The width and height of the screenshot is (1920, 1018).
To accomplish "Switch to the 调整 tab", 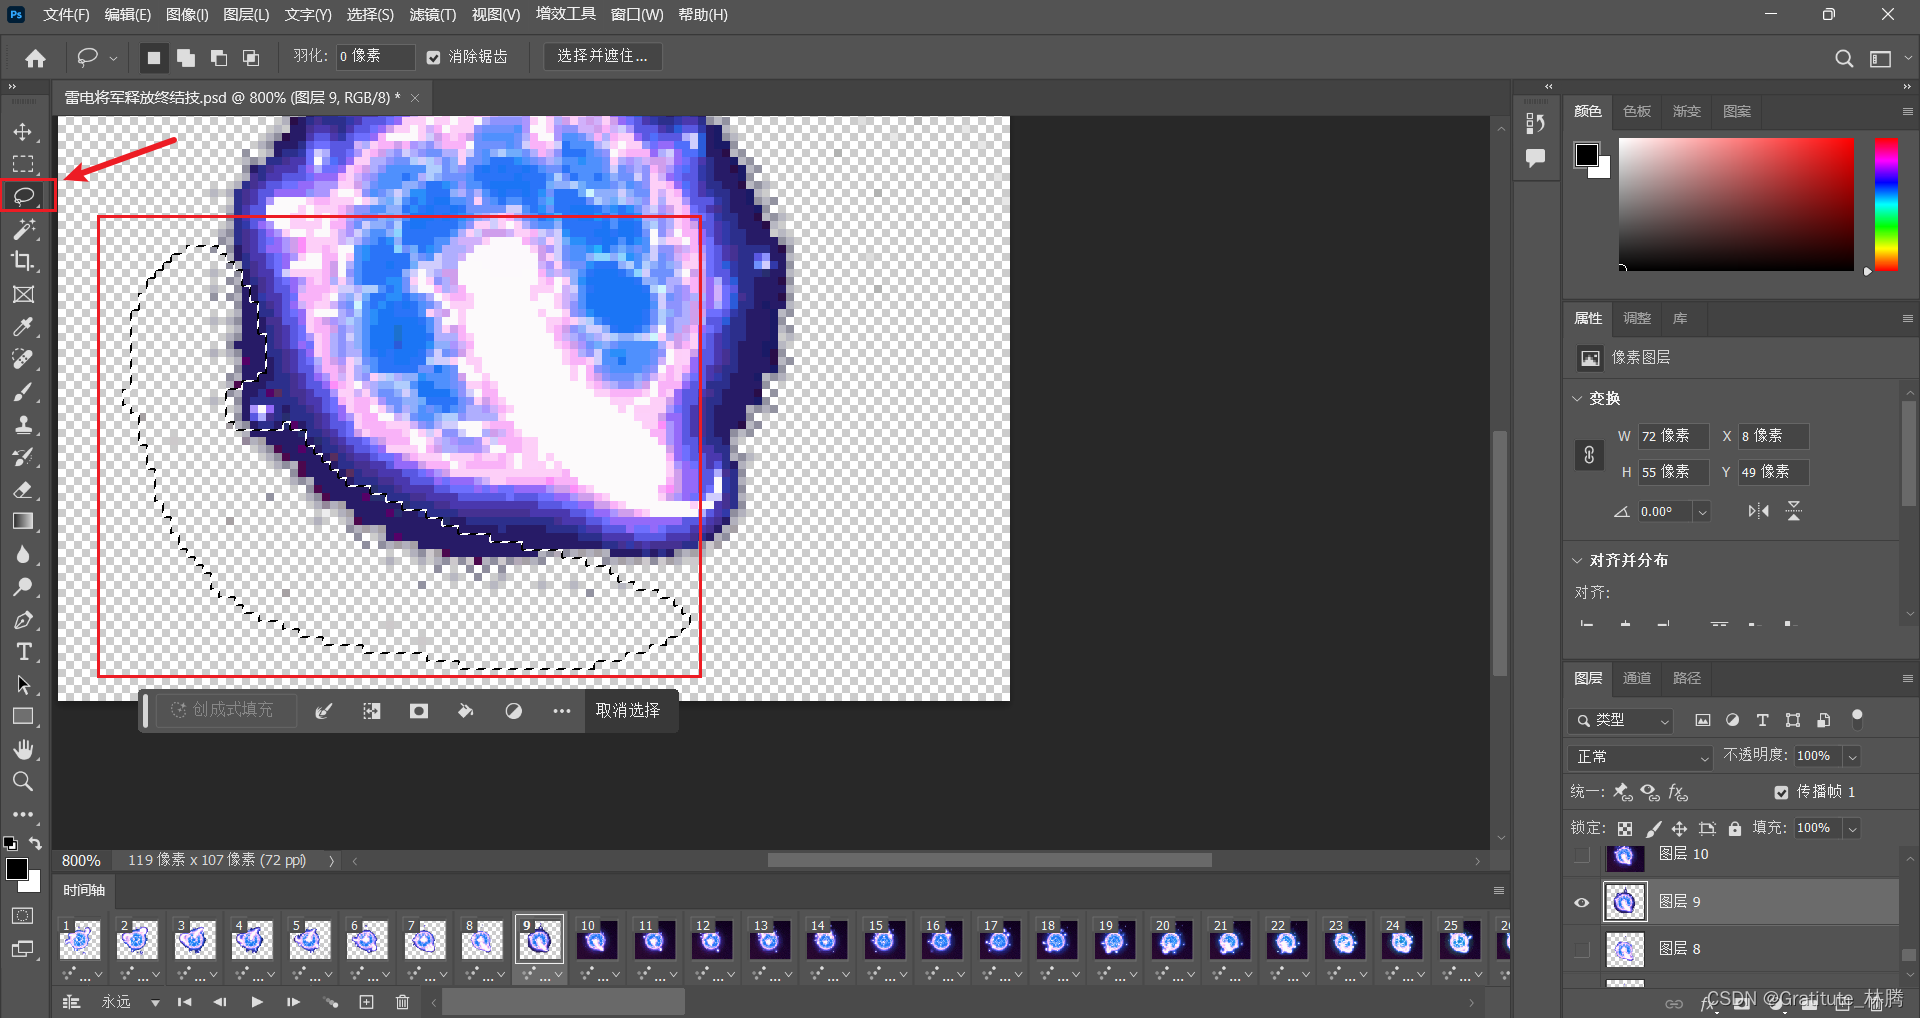I will [x=1637, y=318].
